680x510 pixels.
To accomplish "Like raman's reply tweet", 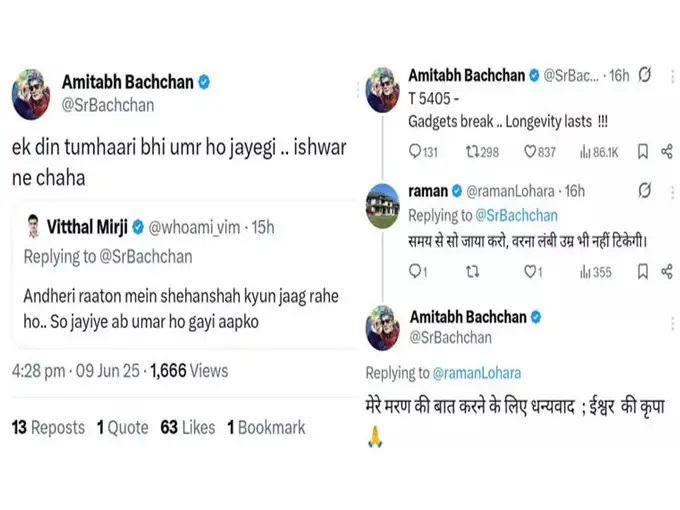I will [x=531, y=271].
